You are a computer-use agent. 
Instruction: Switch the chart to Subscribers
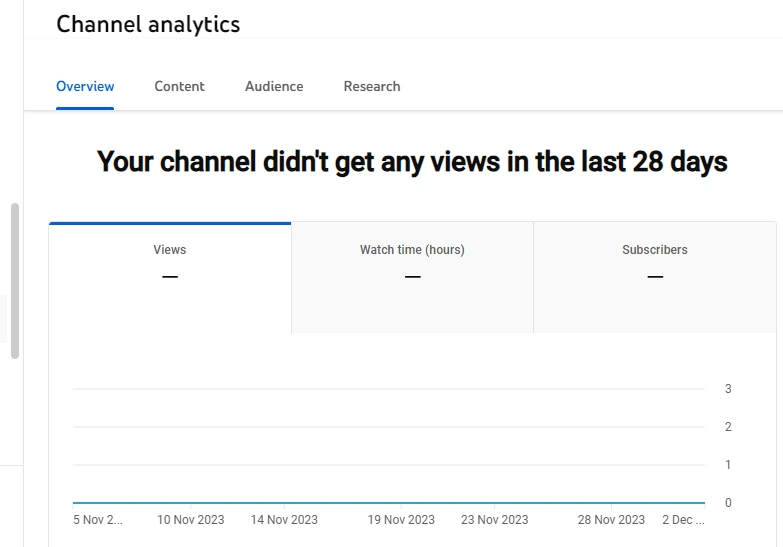[x=655, y=262]
